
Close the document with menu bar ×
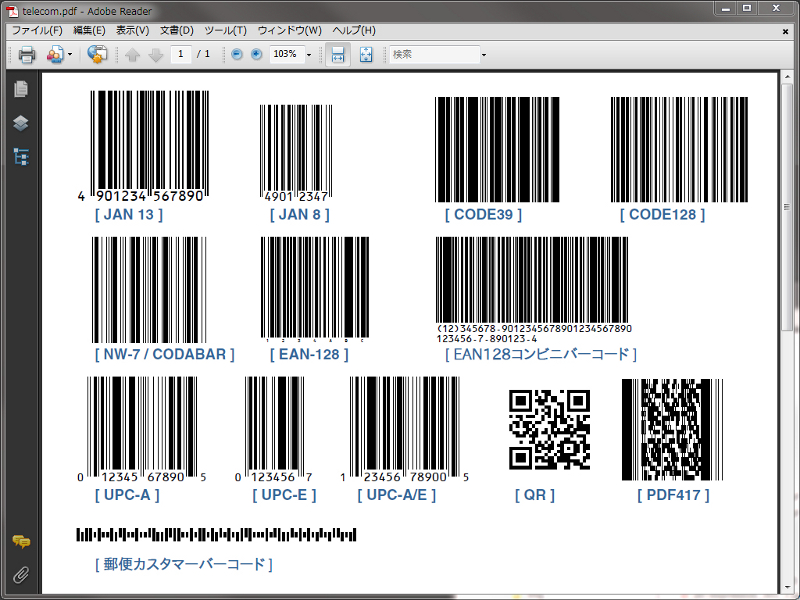tap(785, 32)
